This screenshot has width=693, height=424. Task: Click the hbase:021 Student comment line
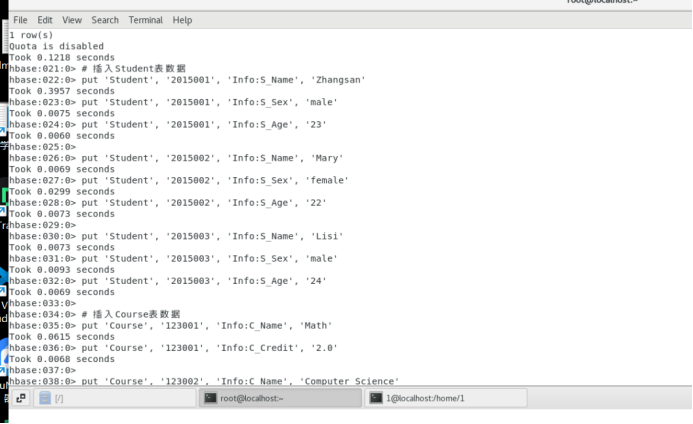[98, 69]
